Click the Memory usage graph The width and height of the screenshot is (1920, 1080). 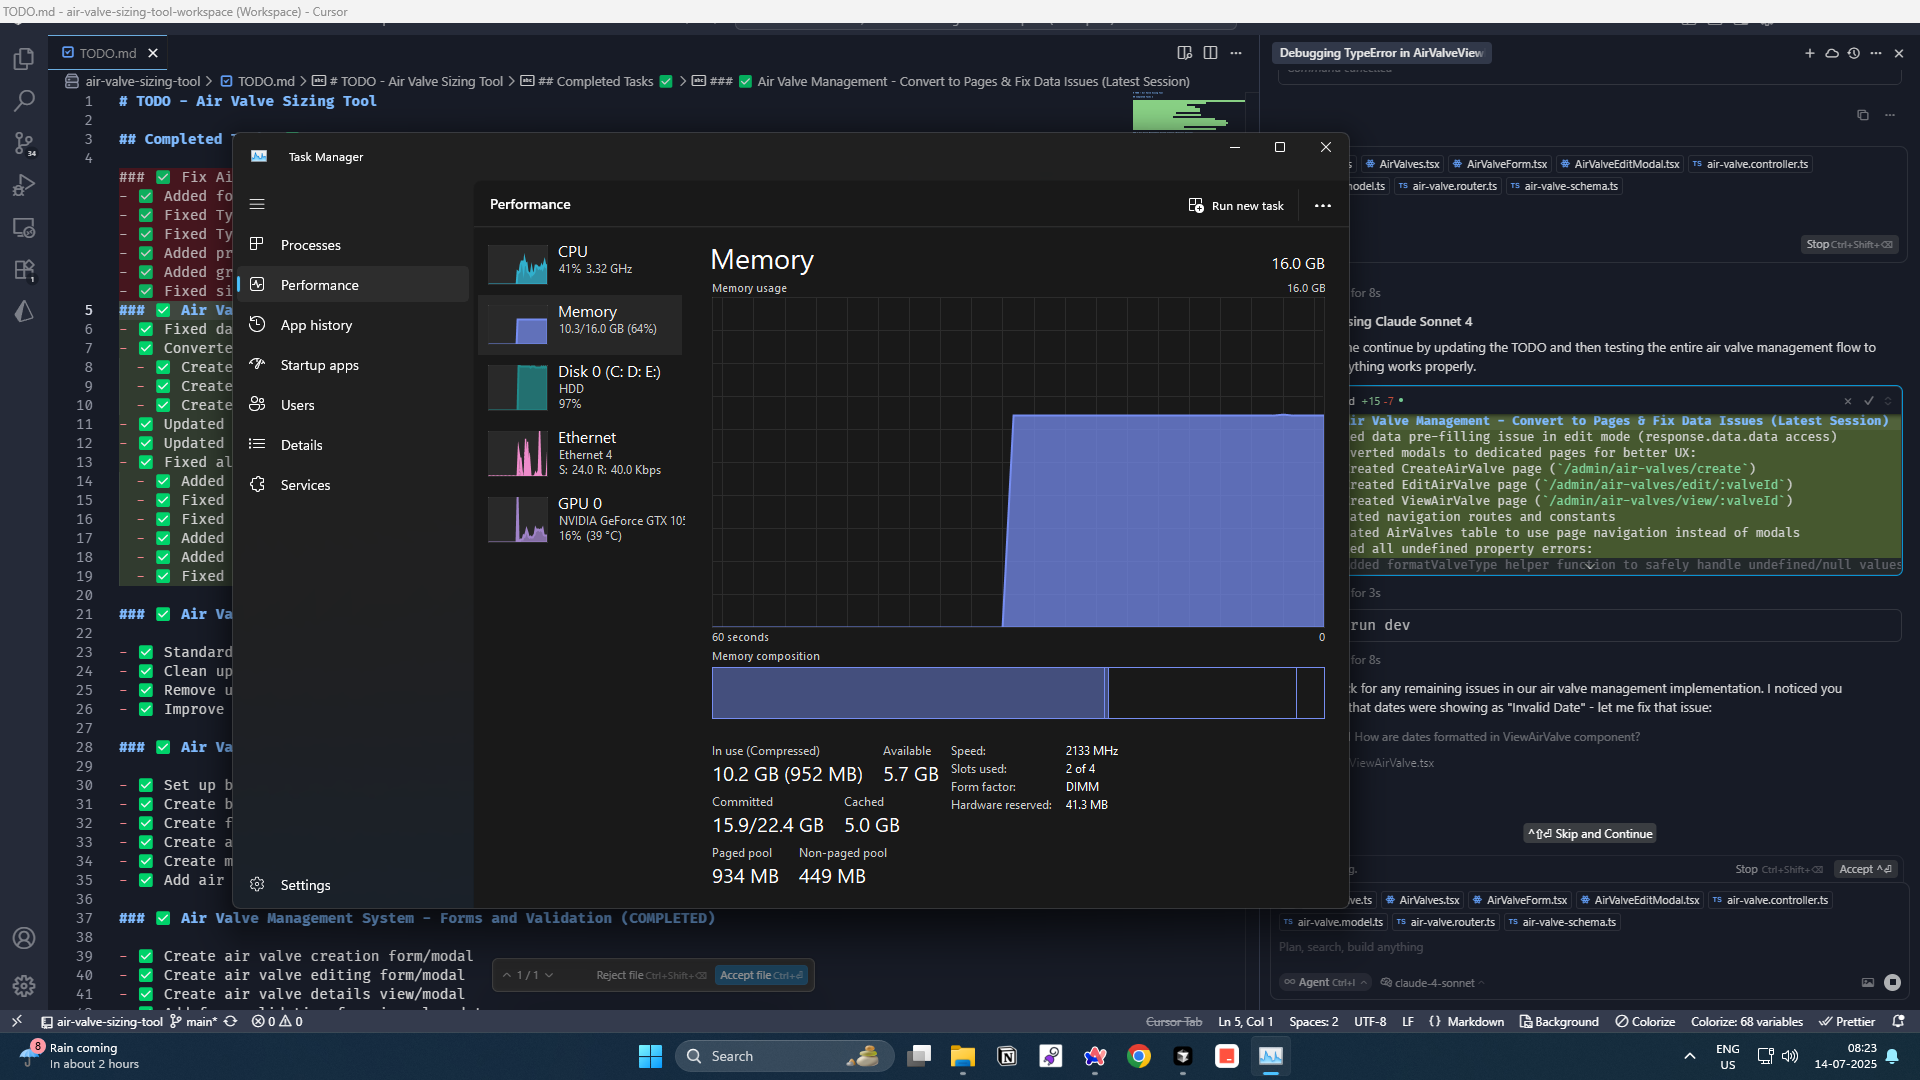[1018, 462]
